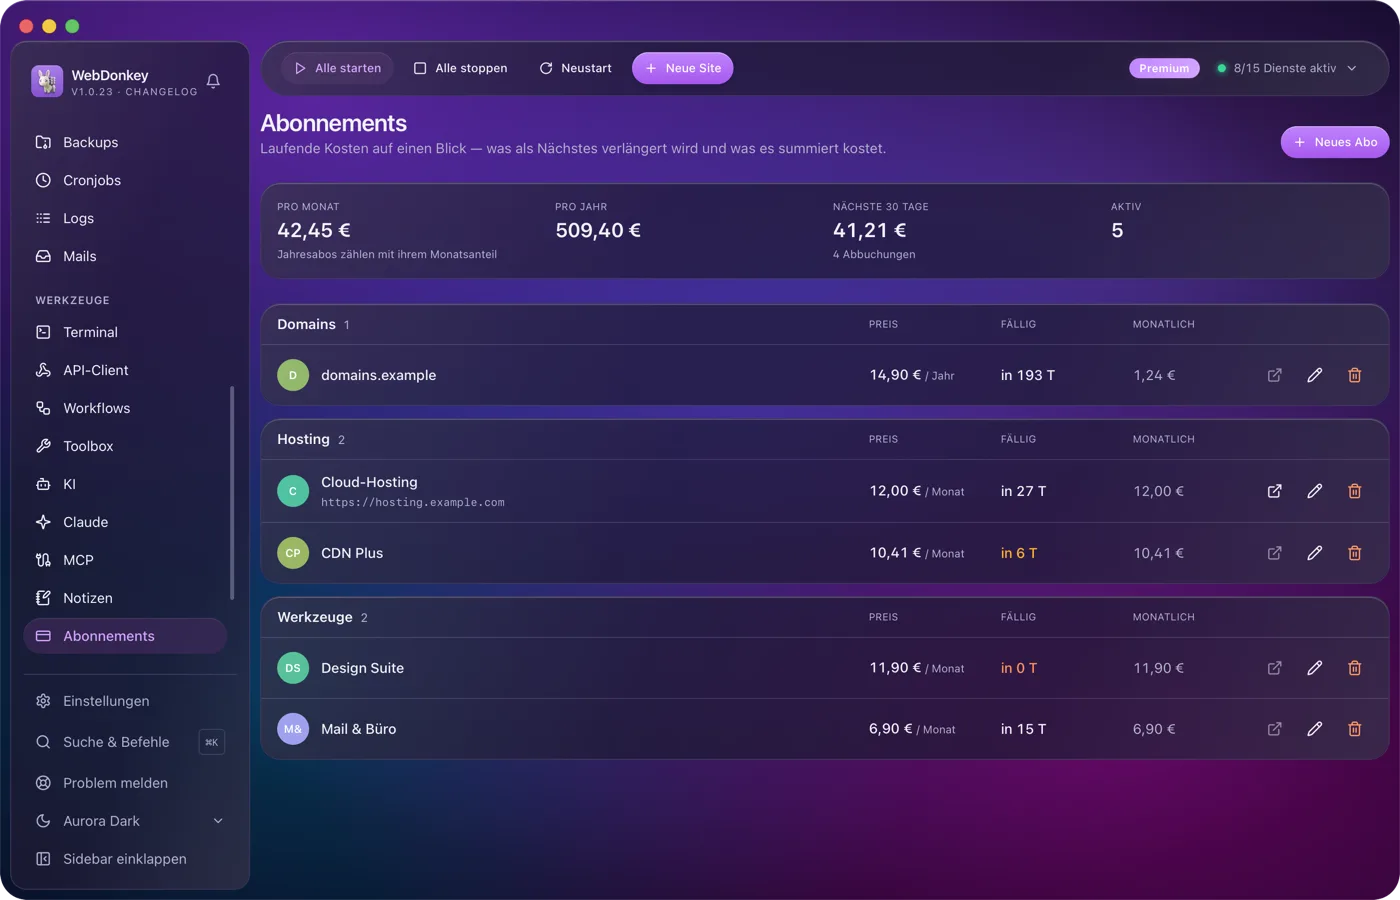Delete the domains.example subscription

[x=1355, y=375]
